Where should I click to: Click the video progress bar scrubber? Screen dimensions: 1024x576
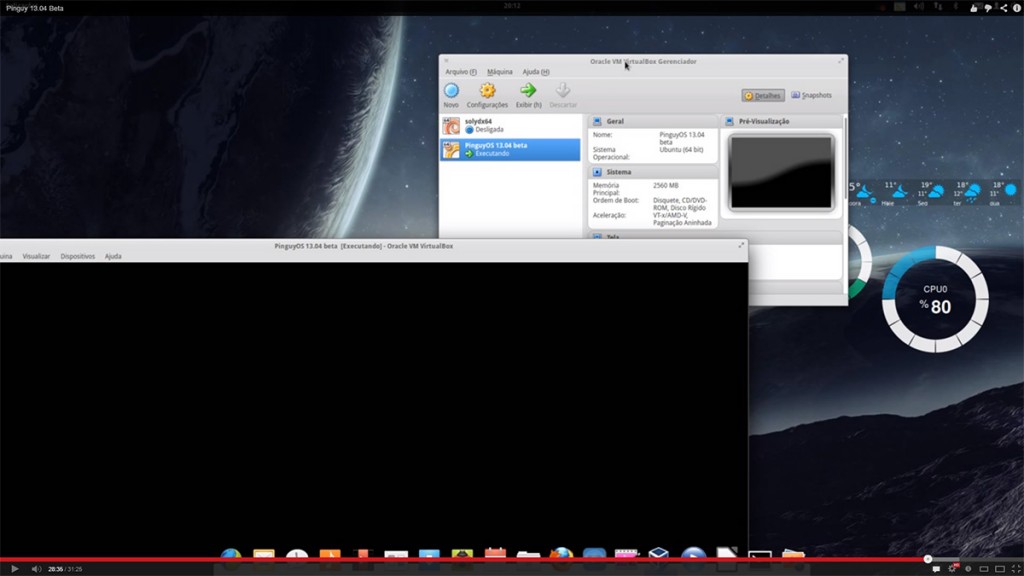pos(927,559)
